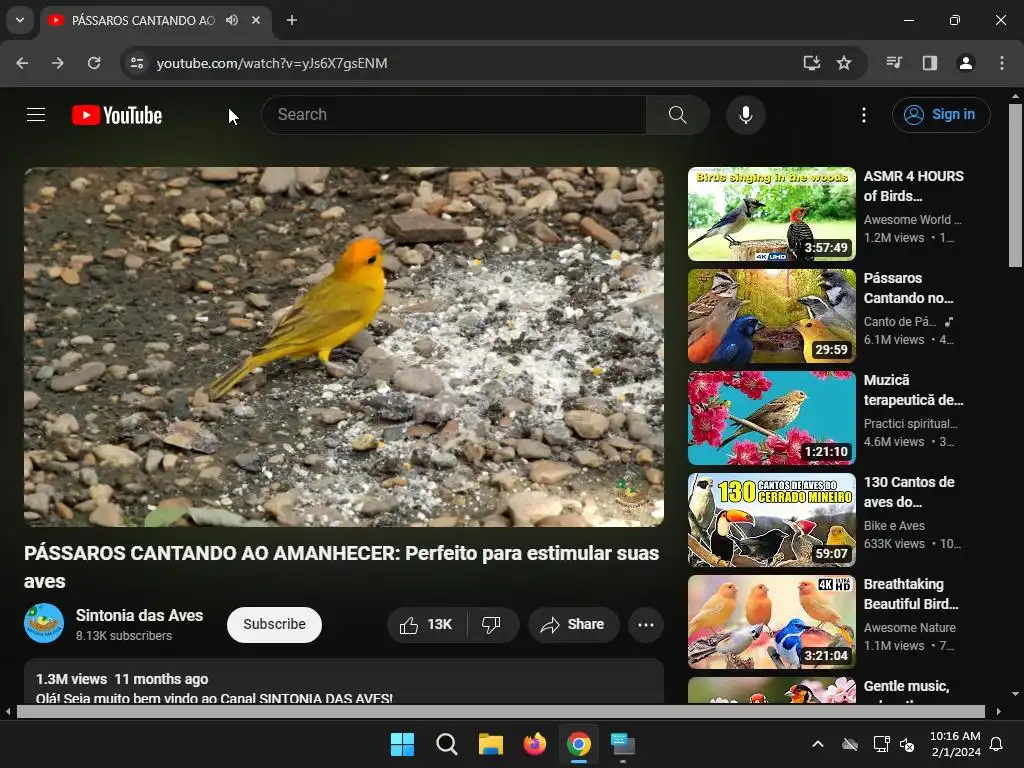Click the Bike e Aves channel name

pos(894,526)
